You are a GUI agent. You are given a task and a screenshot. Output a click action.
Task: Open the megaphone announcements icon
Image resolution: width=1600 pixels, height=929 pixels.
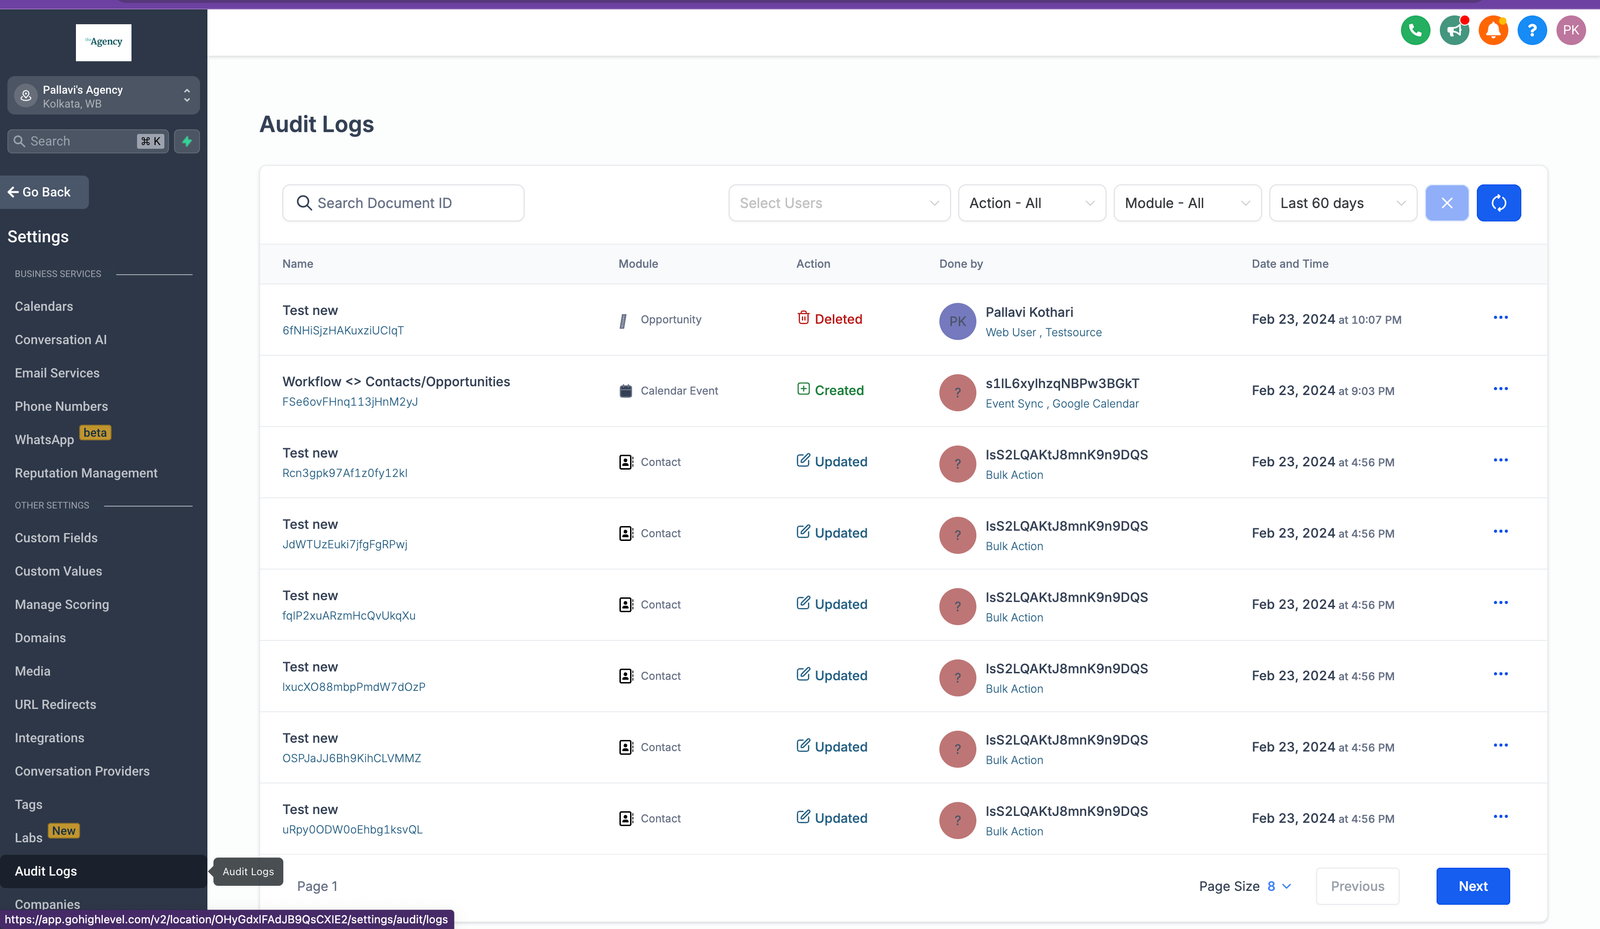pyautogui.click(x=1454, y=31)
